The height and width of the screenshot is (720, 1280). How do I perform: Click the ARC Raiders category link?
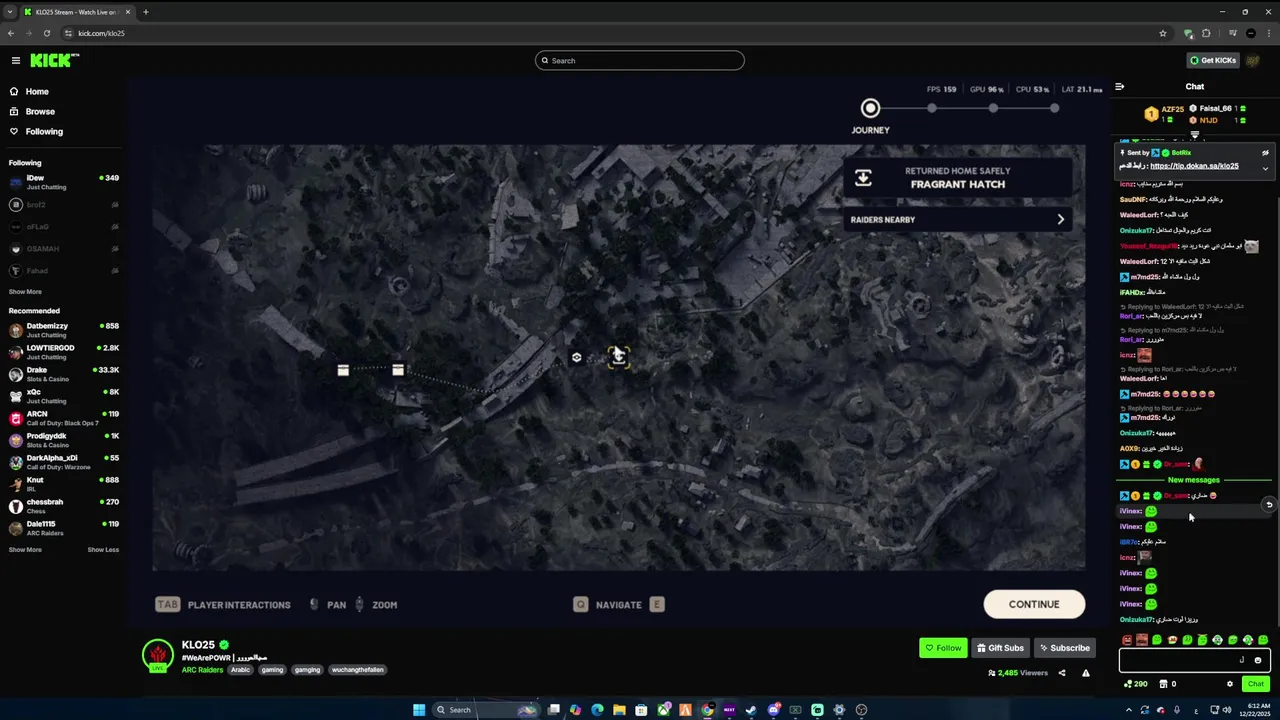[202, 670]
